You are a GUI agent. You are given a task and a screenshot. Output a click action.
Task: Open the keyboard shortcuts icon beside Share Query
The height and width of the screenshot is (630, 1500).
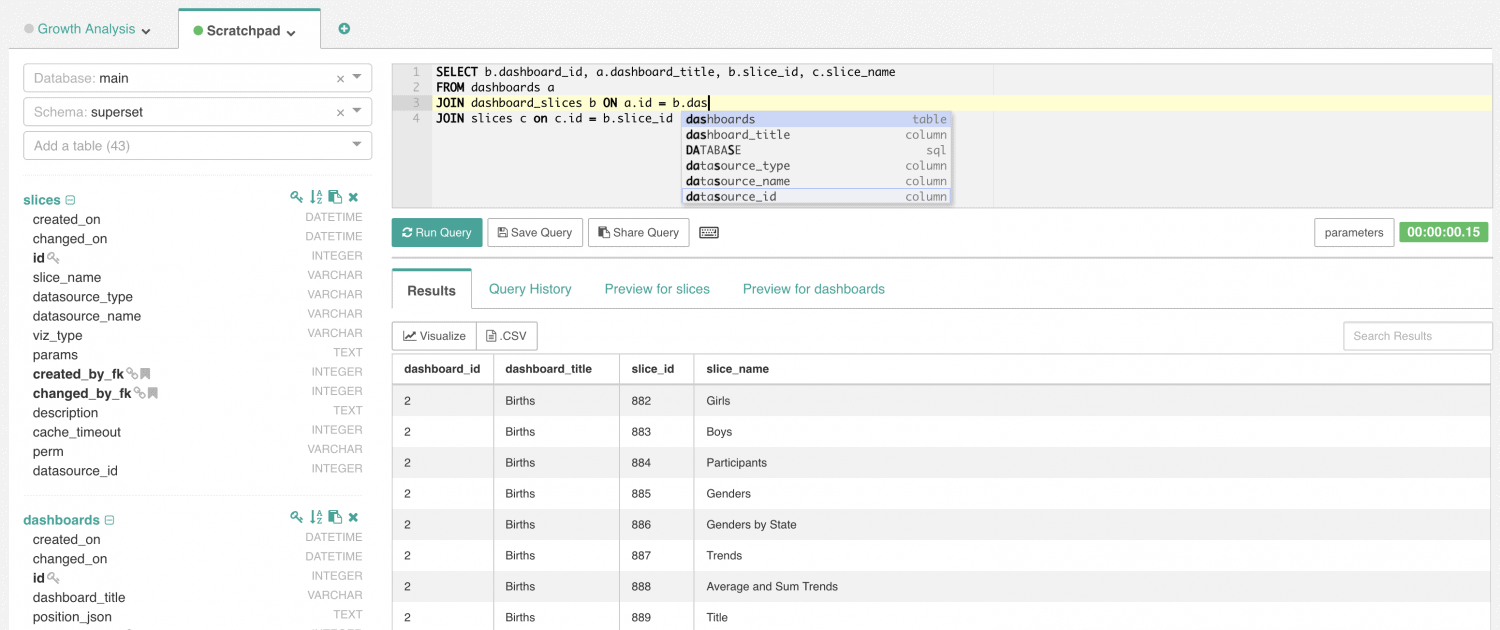pyautogui.click(x=709, y=232)
